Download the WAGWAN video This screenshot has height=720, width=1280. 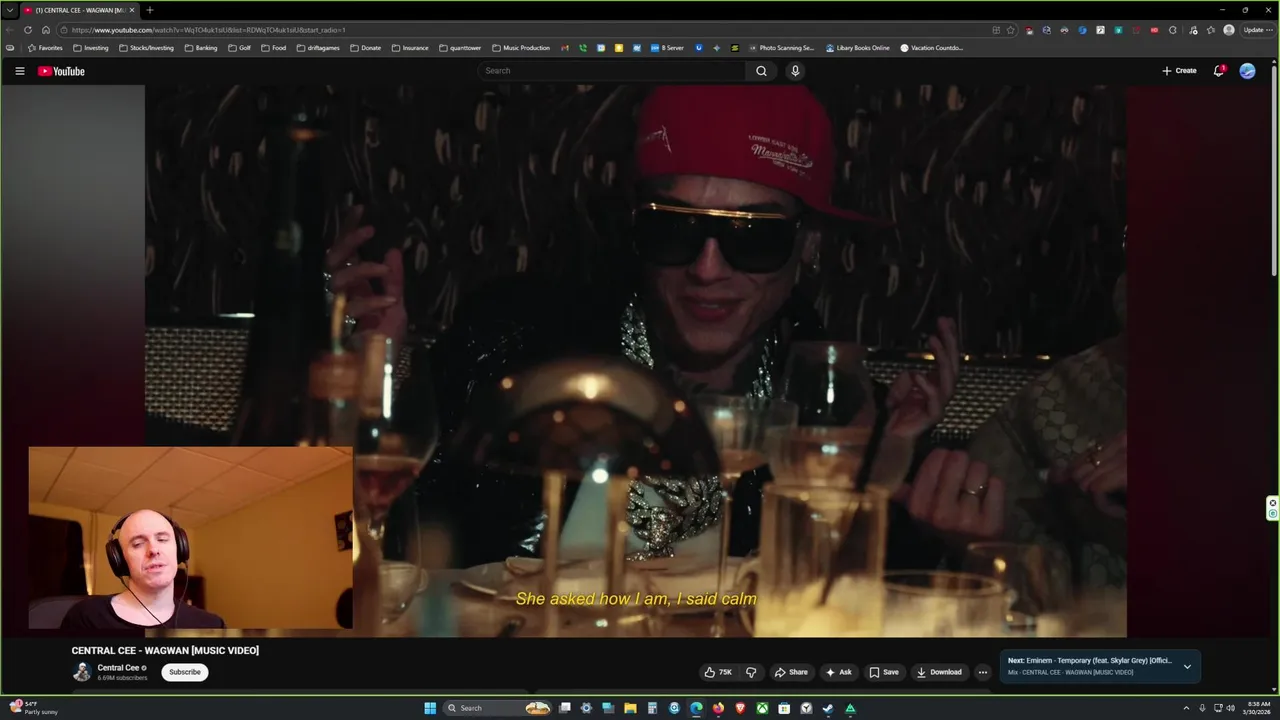pyautogui.click(x=939, y=672)
